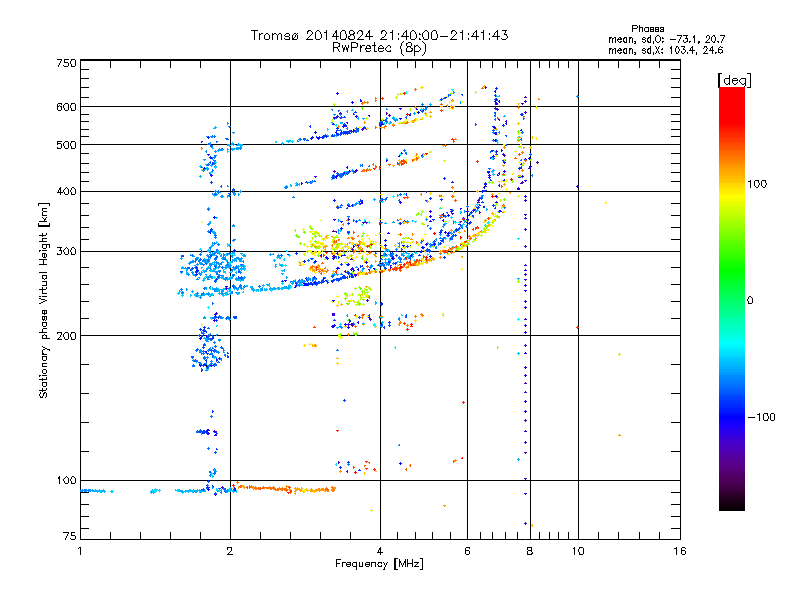Viewport: 800px width, 600px height.
Task: Click "Stationary phase Virtual Height [km]" axis label
Action: [43, 301]
